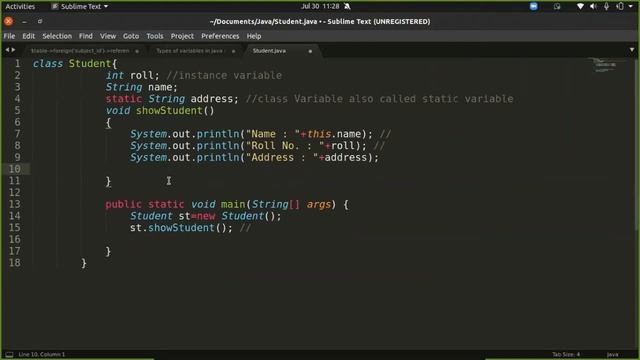
Task: Click the blue Zoom tray icon
Action: pos(533,7)
